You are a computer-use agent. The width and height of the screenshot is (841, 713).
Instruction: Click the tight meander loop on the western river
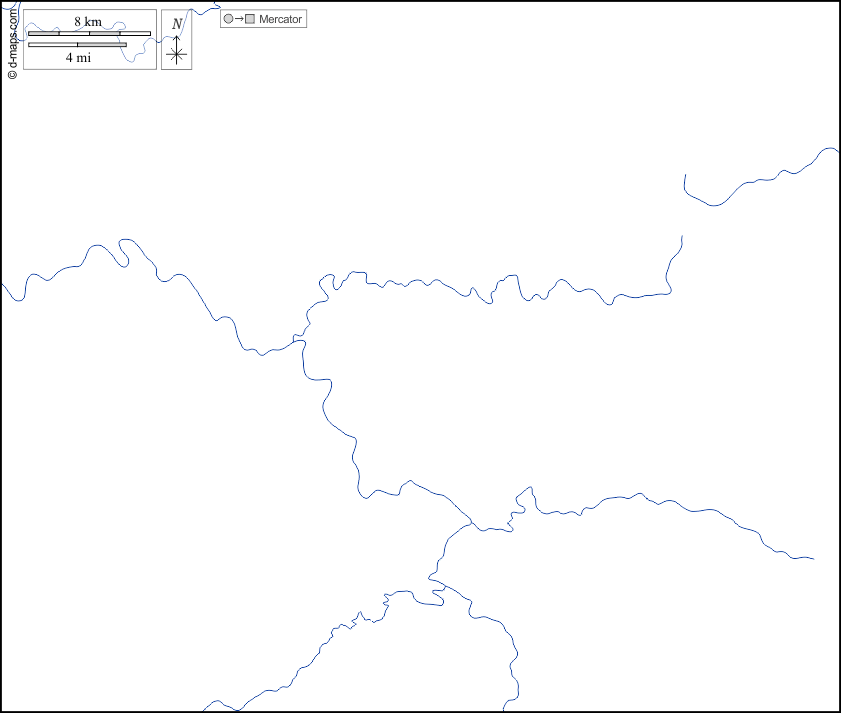(x=124, y=251)
